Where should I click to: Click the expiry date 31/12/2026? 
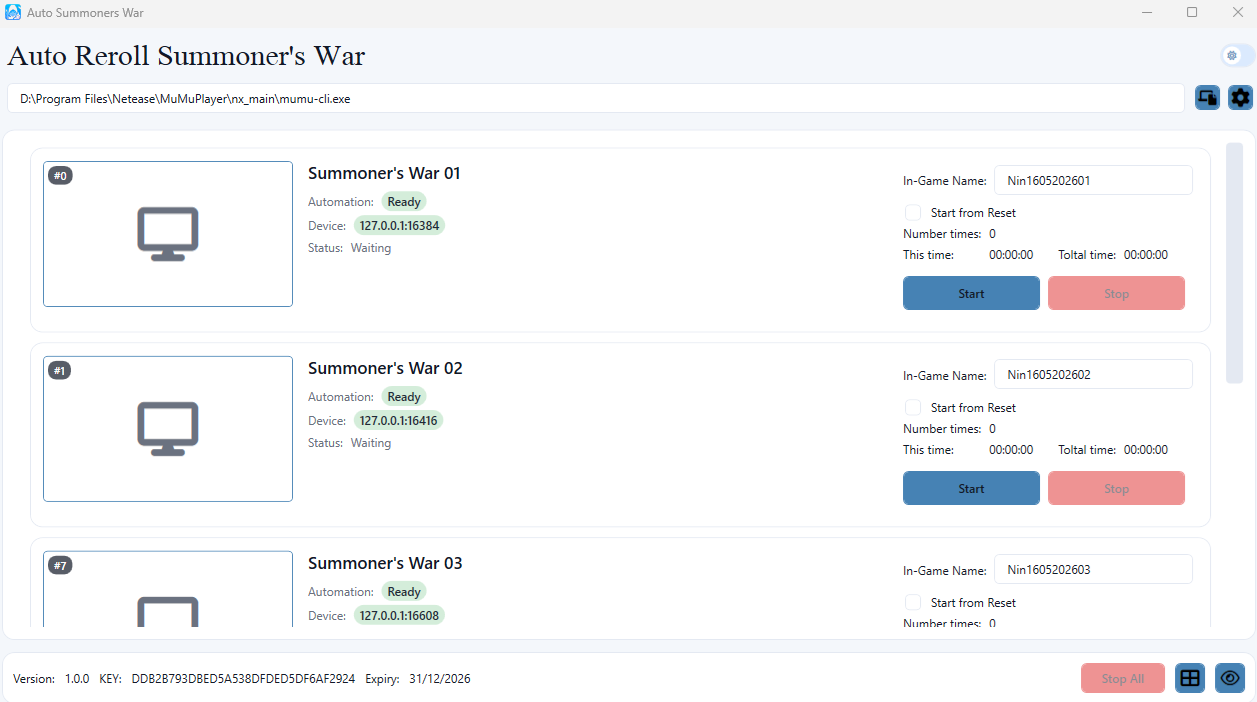(440, 679)
